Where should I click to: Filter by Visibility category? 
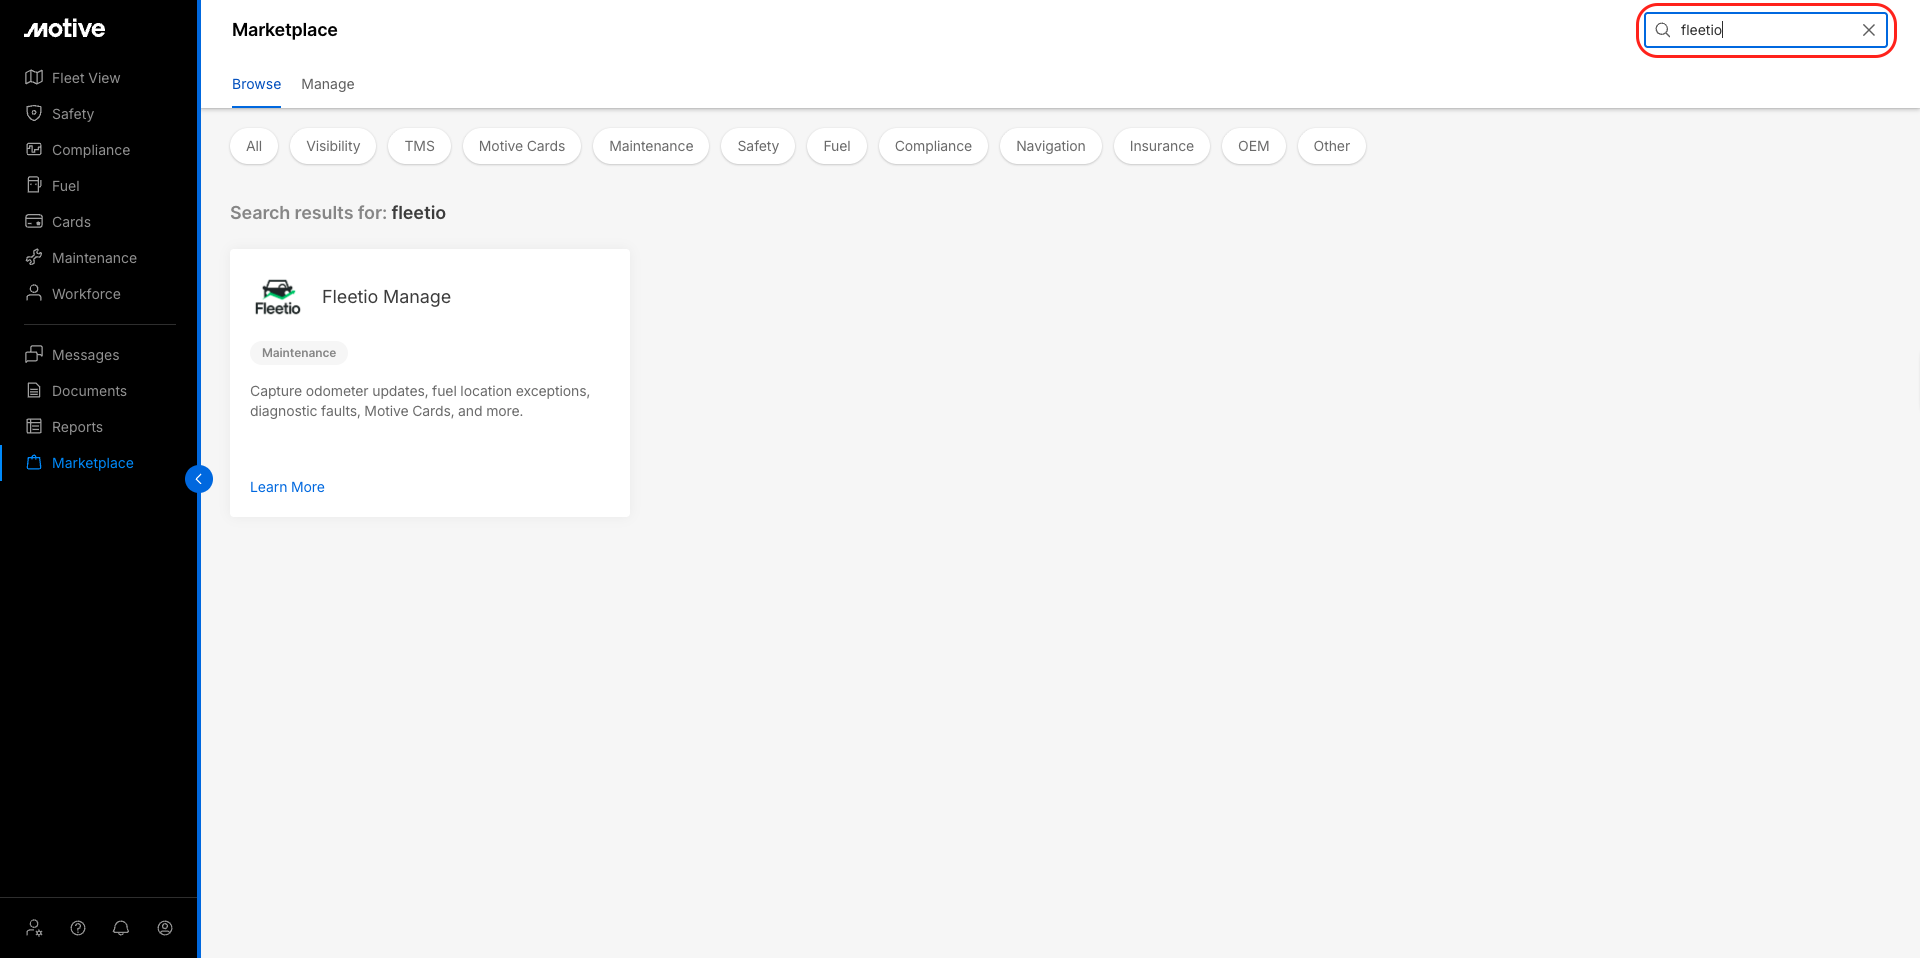[x=333, y=146]
